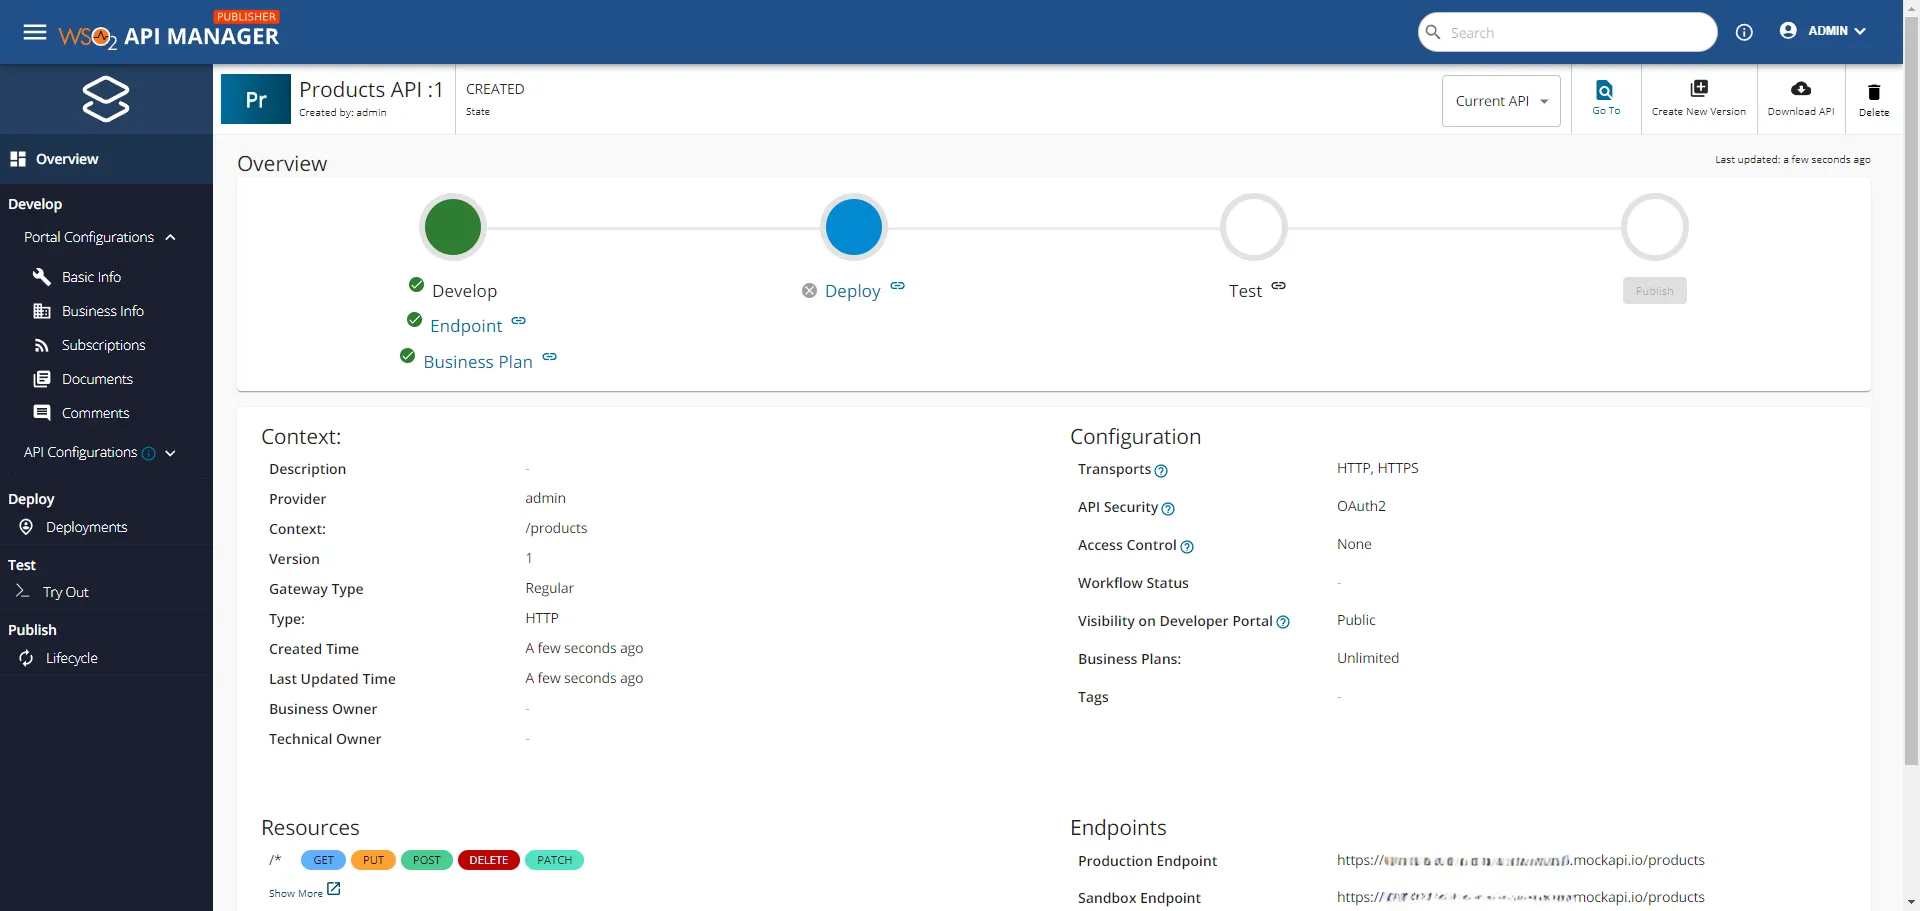Image resolution: width=1920 pixels, height=911 pixels.
Task: Click the GET method chip
Action: 323,860
